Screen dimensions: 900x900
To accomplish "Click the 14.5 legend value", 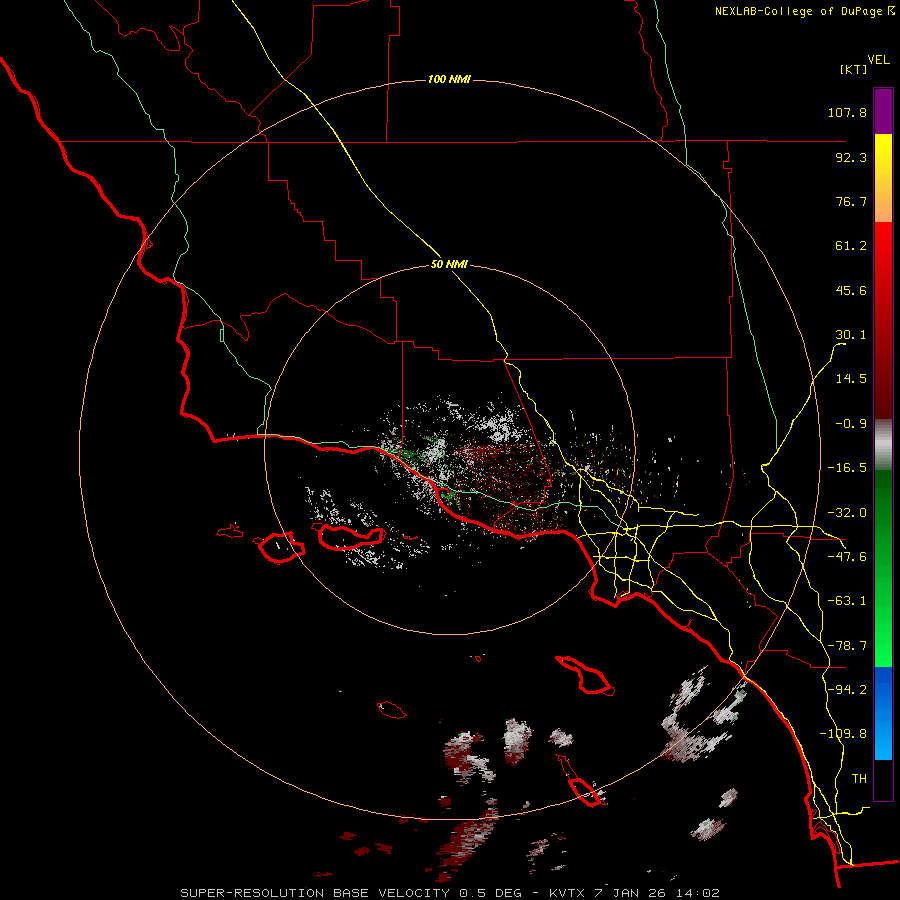I will pyautogui.click(x=851, y=379).
